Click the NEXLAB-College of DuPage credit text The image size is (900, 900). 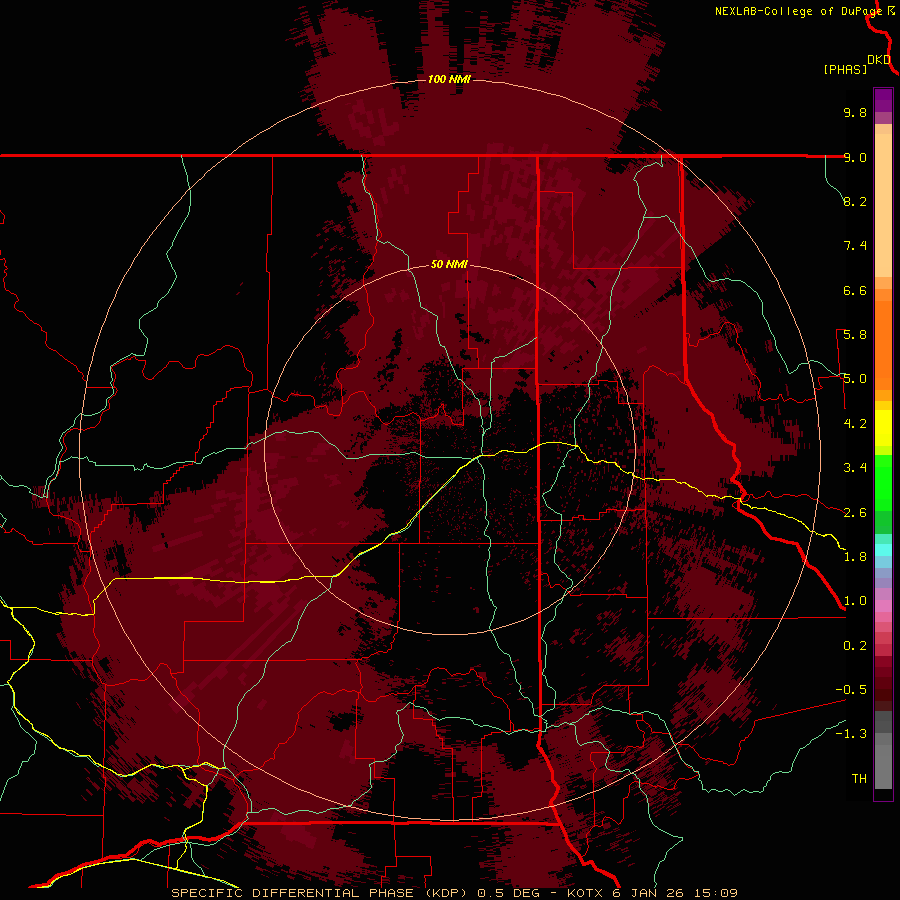pos(798,11)
